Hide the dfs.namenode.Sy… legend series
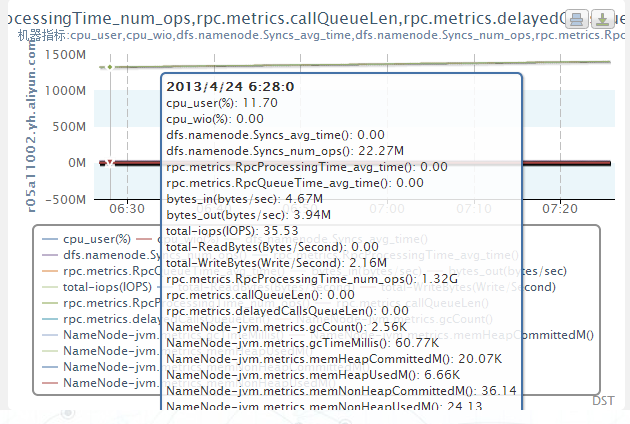630x424 pixels. (106, 255)
